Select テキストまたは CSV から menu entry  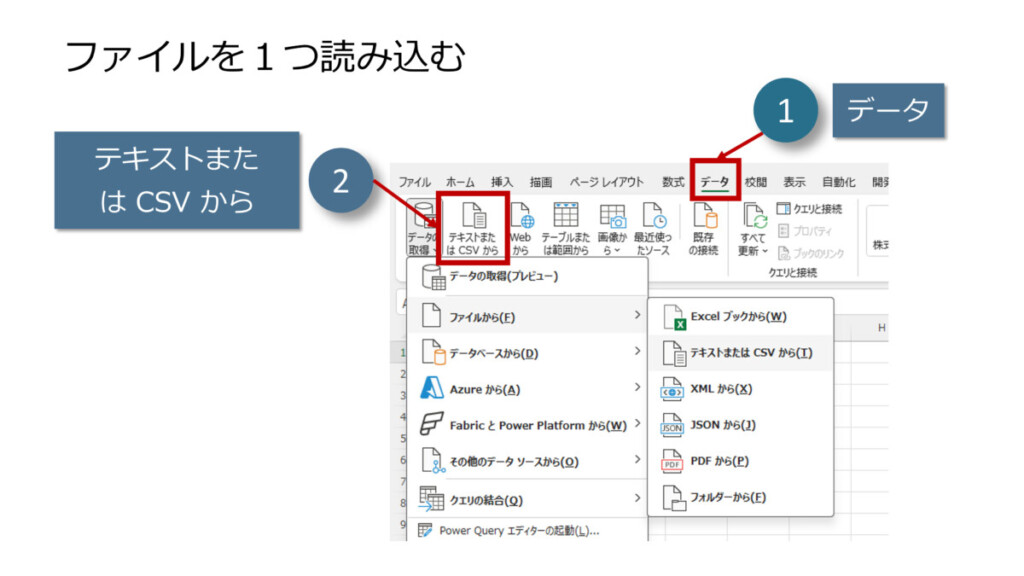750,353
